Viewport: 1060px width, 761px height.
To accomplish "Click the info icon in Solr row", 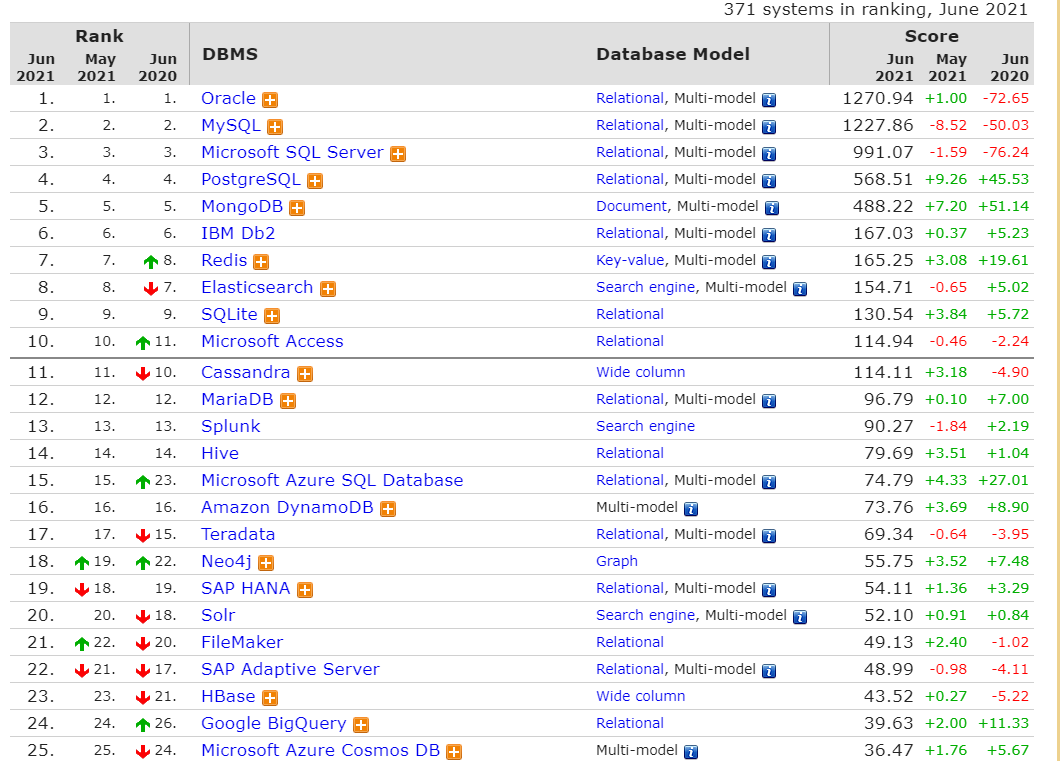I will click(800, 617).
